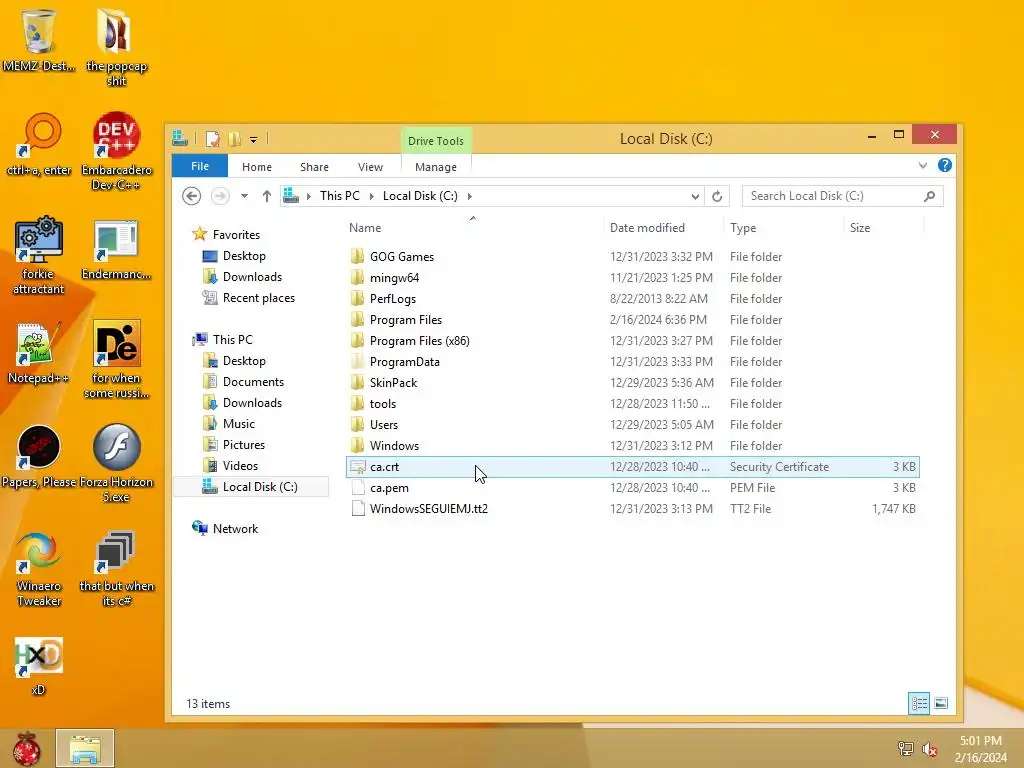Select the 'forkie attractant' desktop shortcut
The height and width of the screenshot is (768, 1024).
pos(39,255)
